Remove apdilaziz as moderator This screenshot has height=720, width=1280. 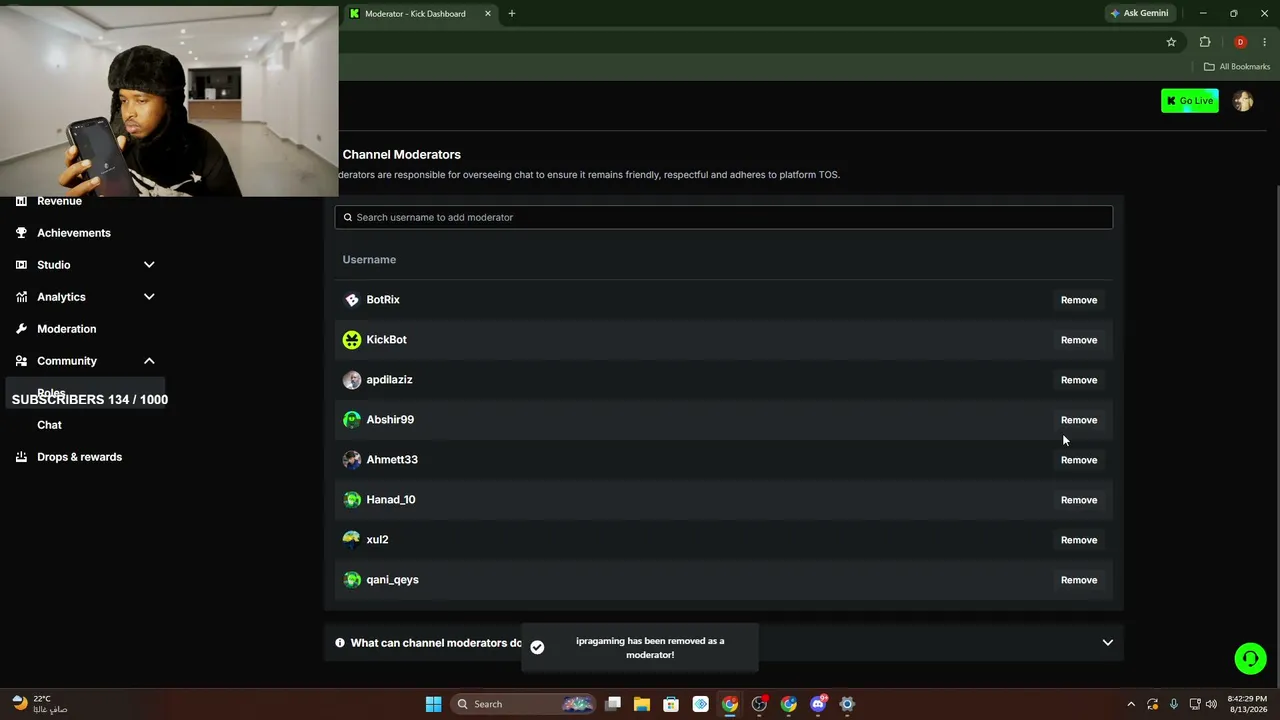[1079, 380]
